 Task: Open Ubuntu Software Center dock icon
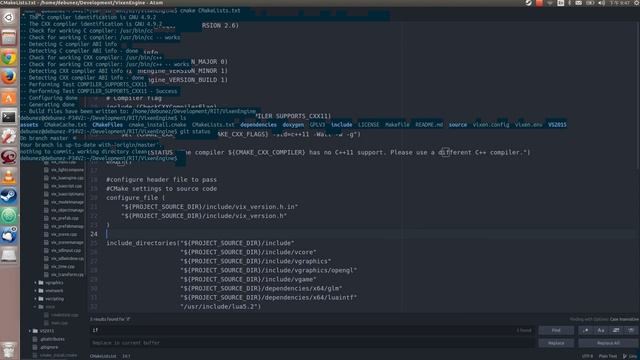click(9, 98)
